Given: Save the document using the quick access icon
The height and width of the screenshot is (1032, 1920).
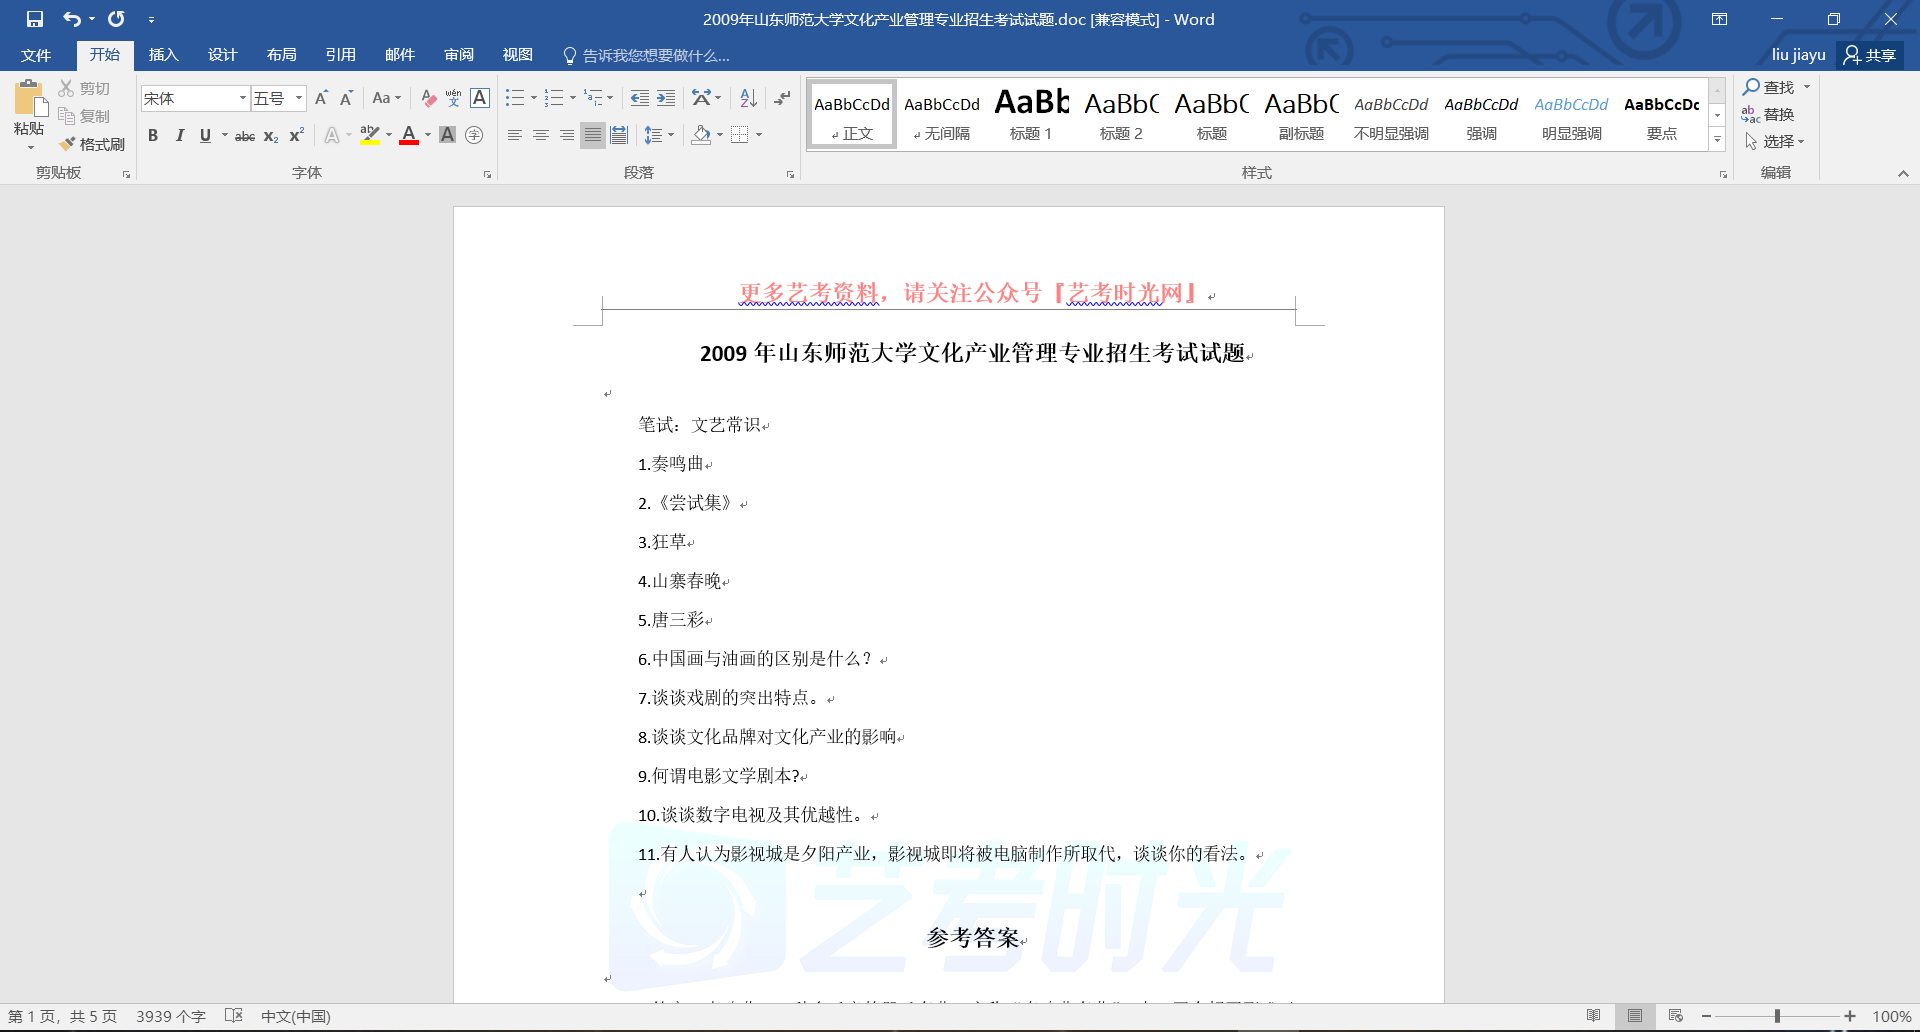Looking at the screenshot, I should tap(35, 19).
